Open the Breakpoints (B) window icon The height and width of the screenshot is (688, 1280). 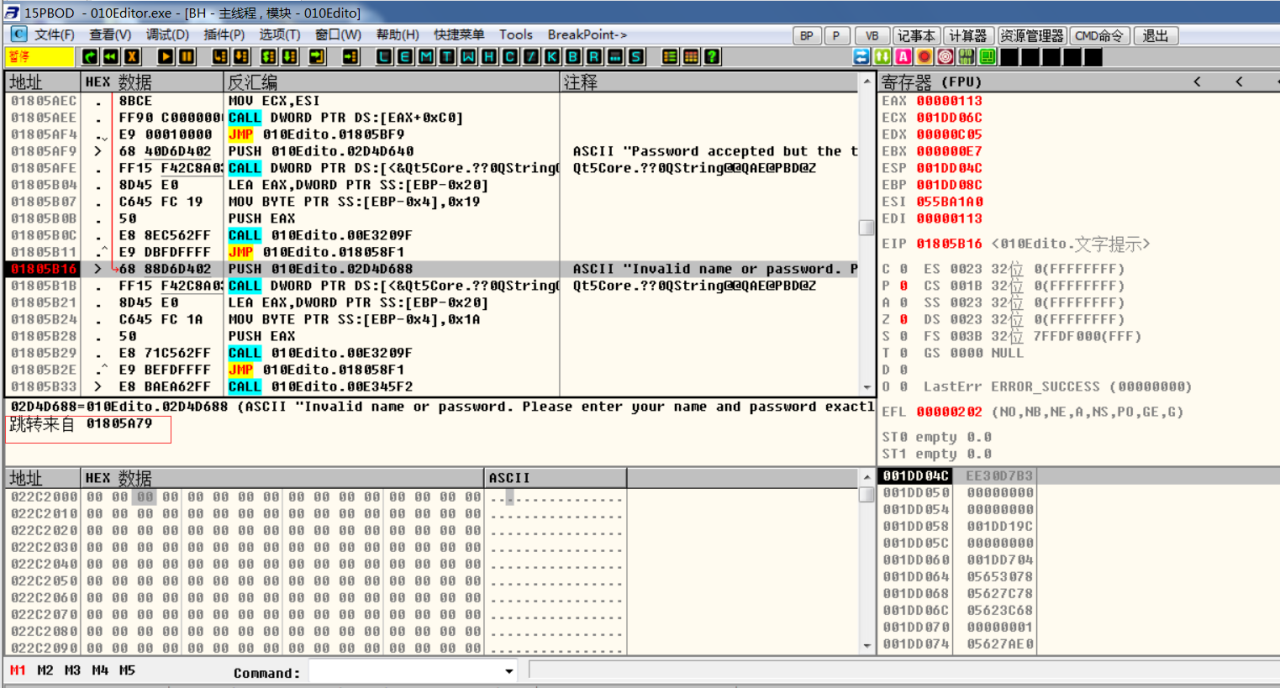(572, 57)
